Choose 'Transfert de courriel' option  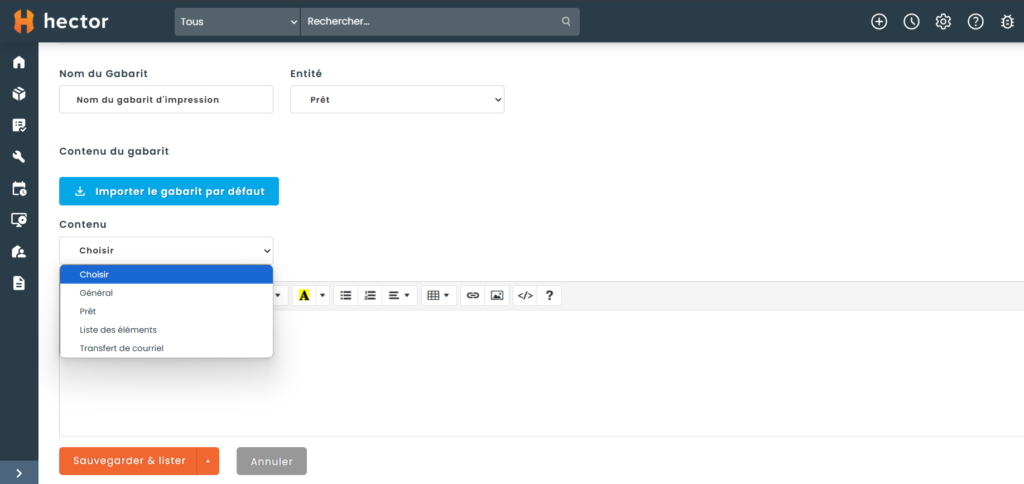[x=121, y=348]
